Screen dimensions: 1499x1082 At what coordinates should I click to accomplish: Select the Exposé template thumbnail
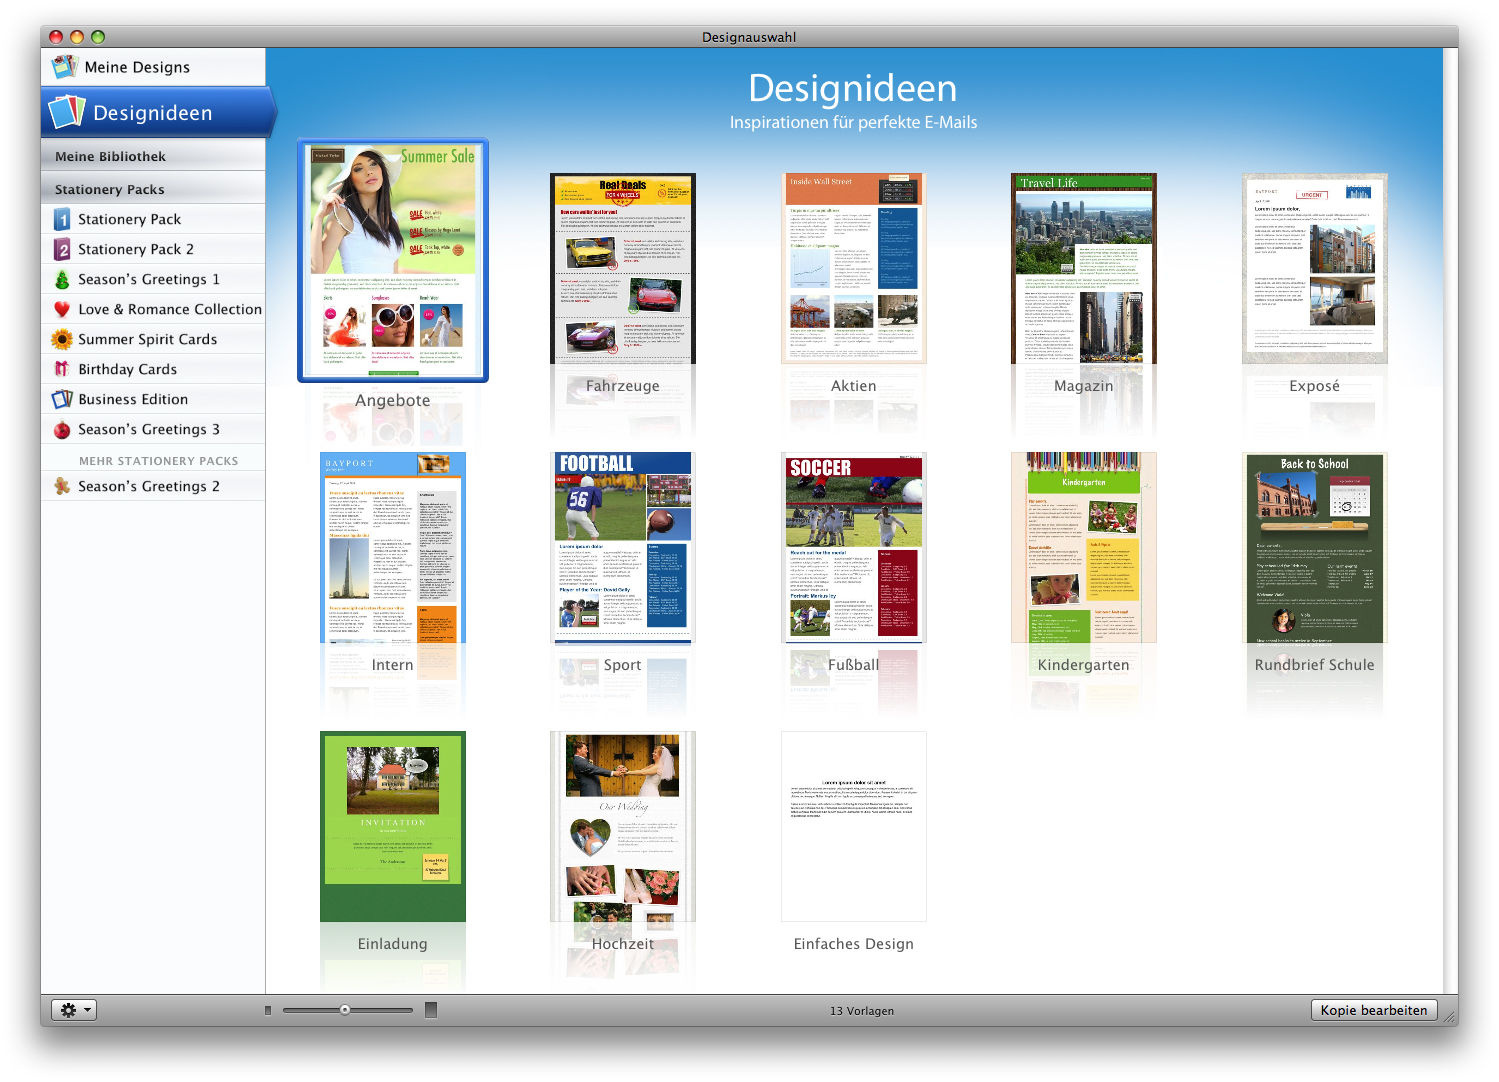(x=1315, y=269)
